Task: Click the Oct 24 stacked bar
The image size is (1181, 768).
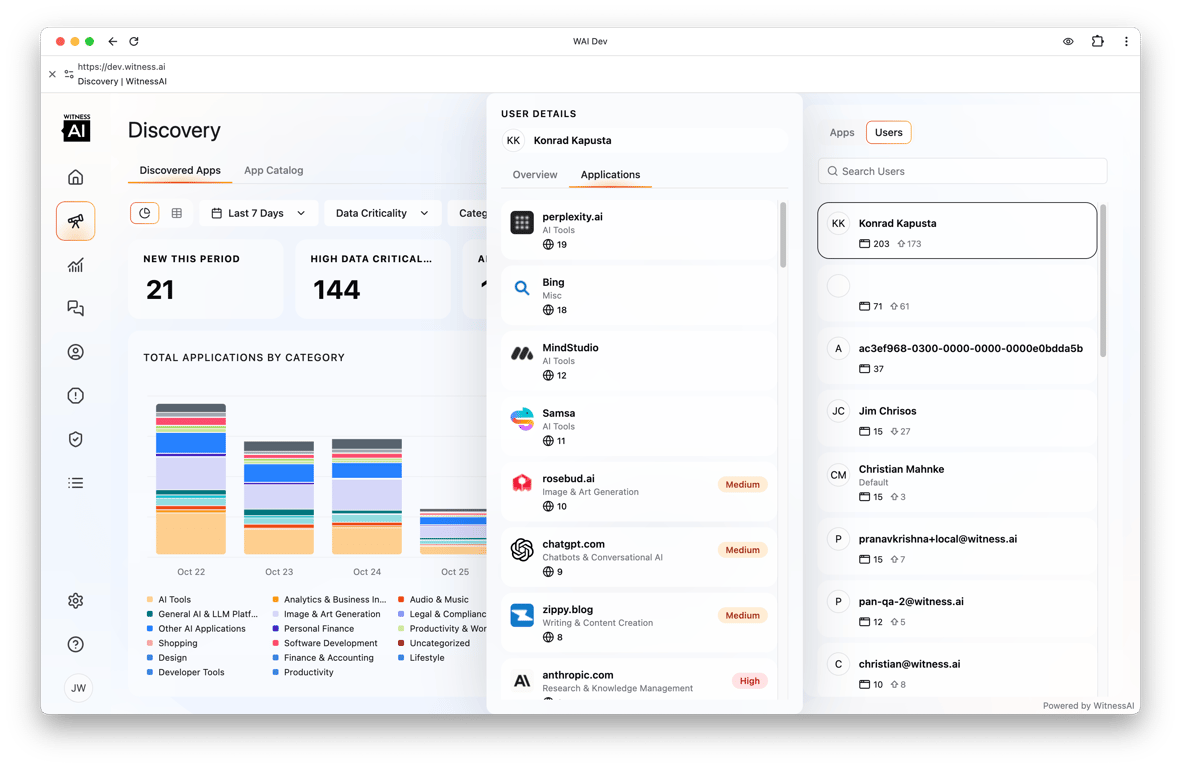Action: (367, 497)
